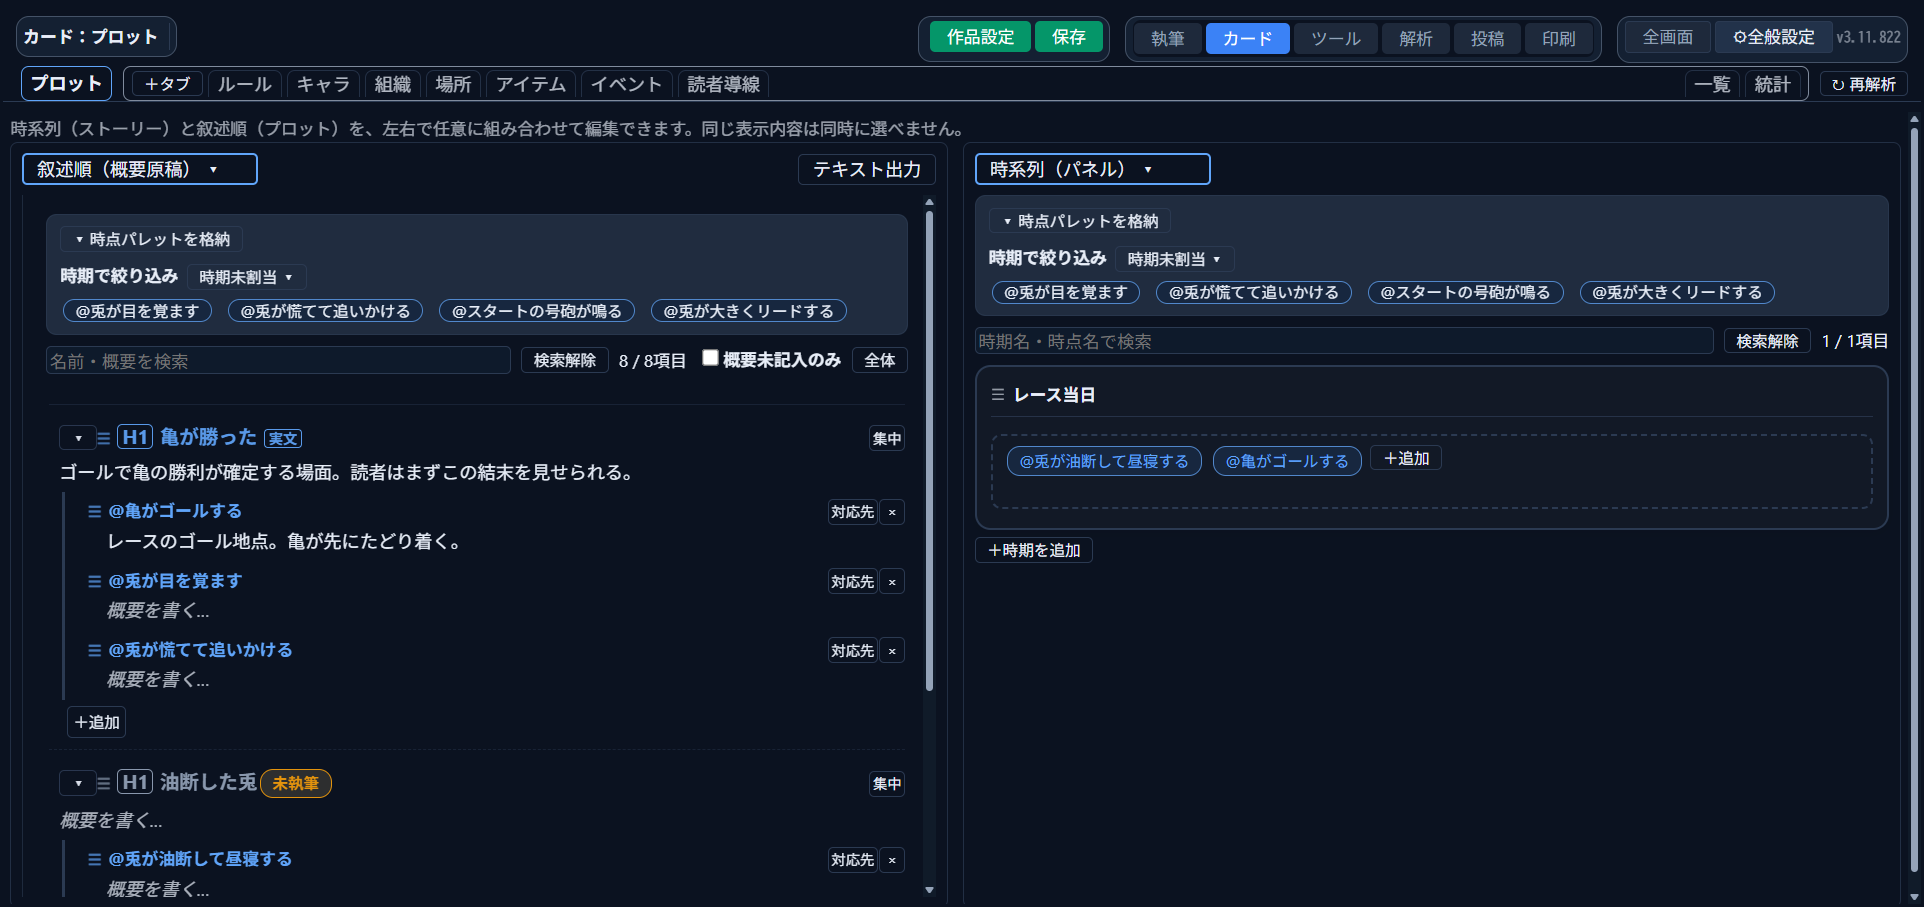Open 時系列（パネル） view dropdown
Viewport: 1924px width, 907px height.
[x=1093, y=169]
